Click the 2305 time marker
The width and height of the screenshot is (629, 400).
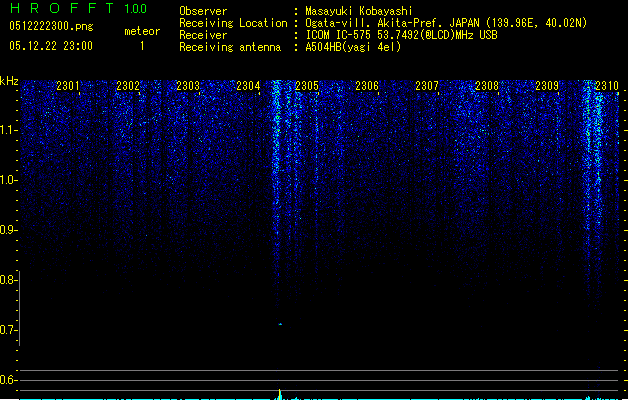tap(307, 86)
